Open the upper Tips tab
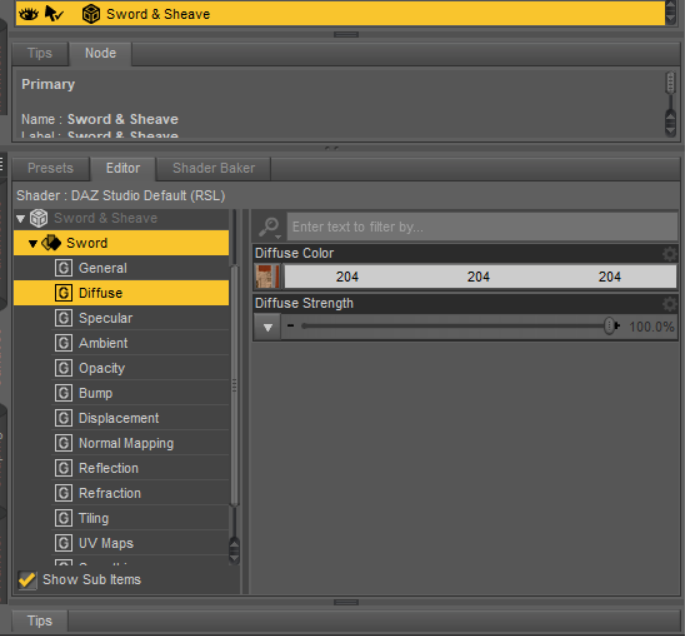Viewport: 685px width, 636px height. [40, 54]
